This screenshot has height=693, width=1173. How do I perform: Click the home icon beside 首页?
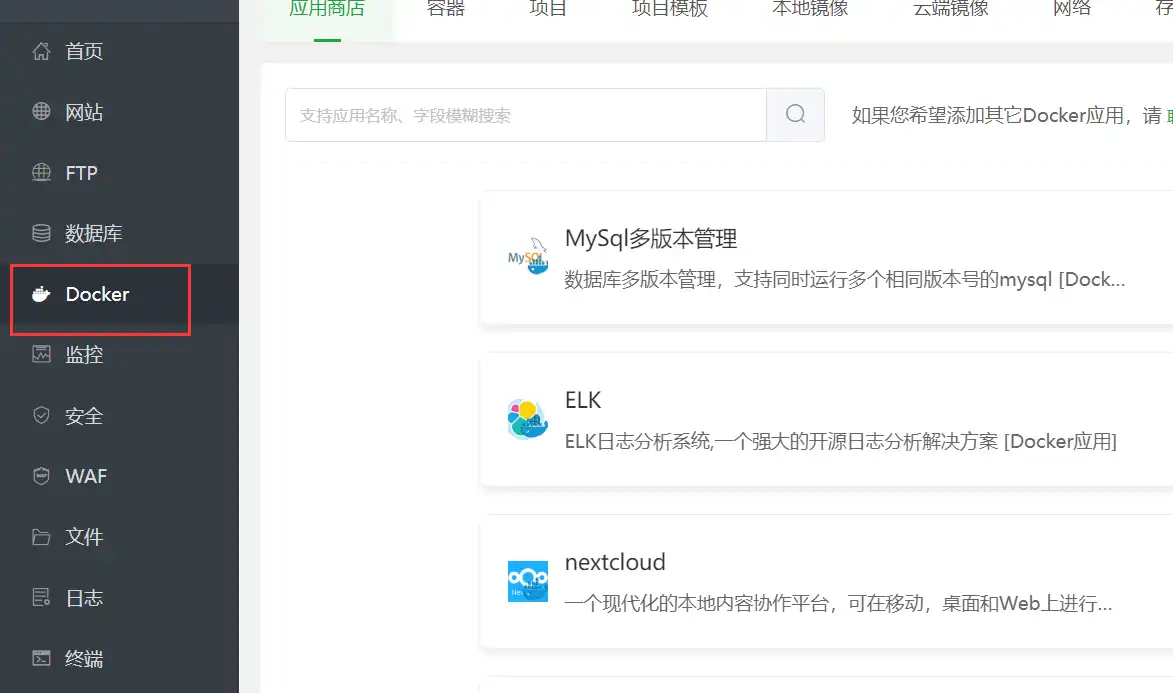[41, 51]
